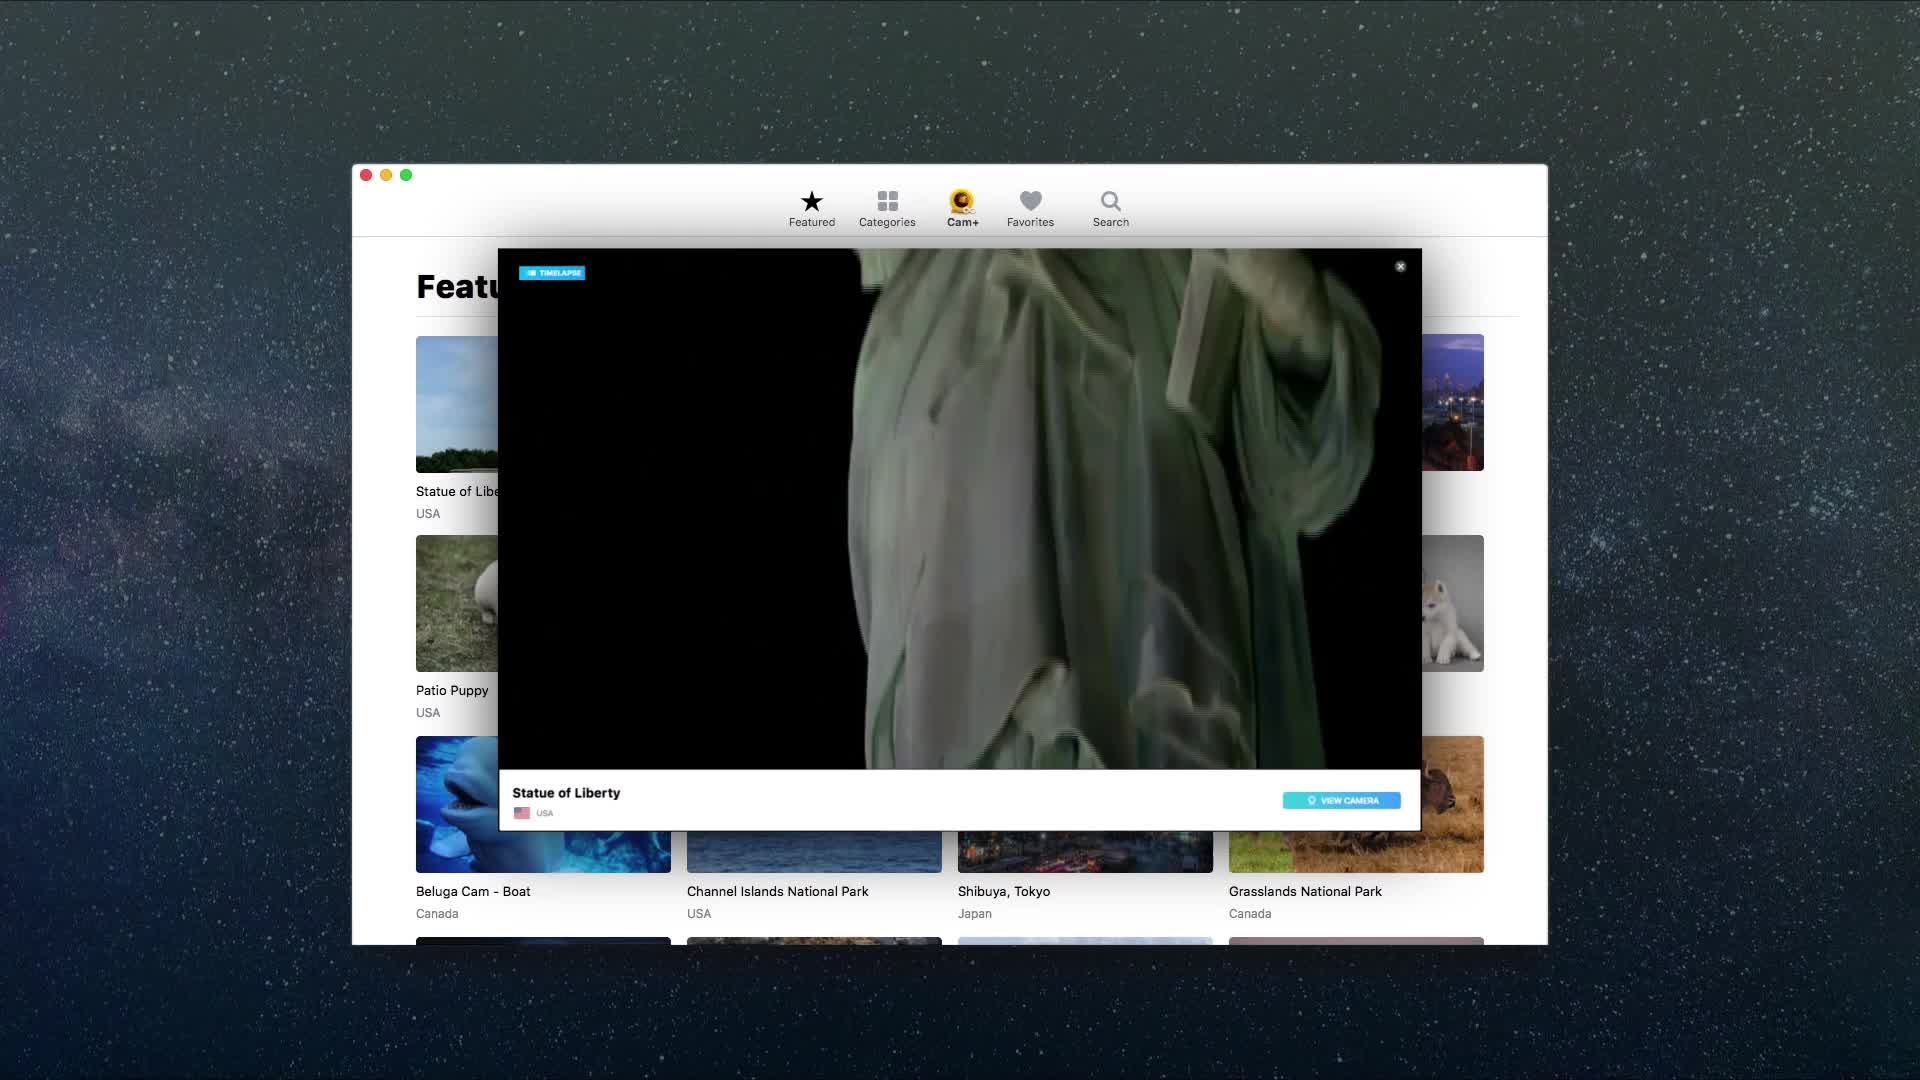This screenshot has width=1920, height=1080.
Task: Select the Patio Puppy camera thumbnail
Action: click(456, 603)
